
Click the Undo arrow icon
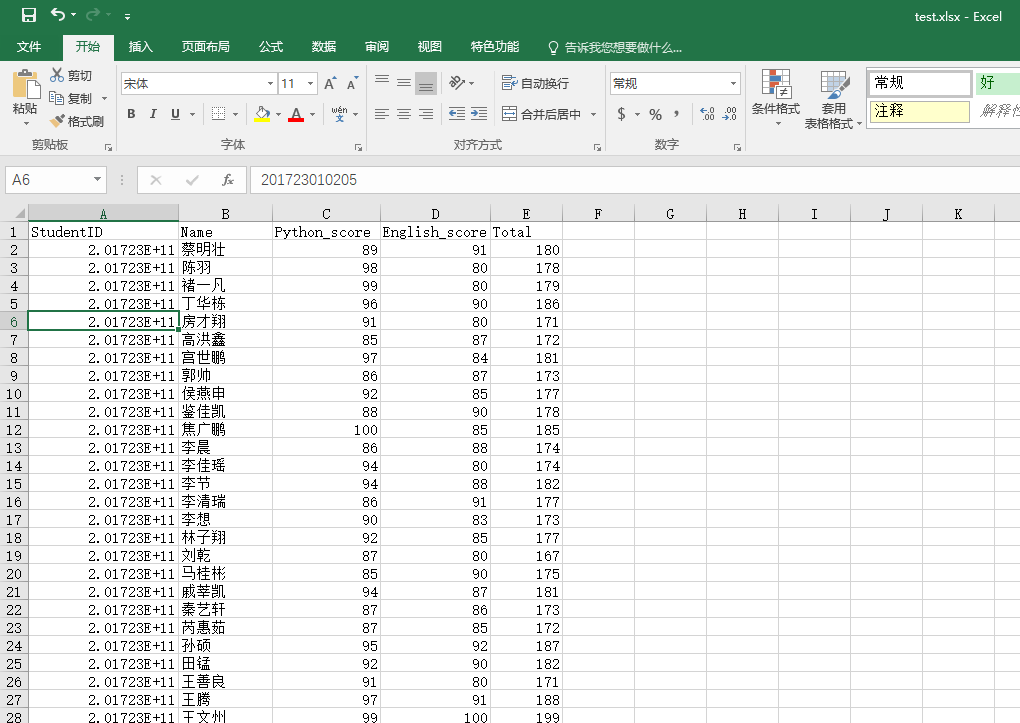tap(58, 14)
